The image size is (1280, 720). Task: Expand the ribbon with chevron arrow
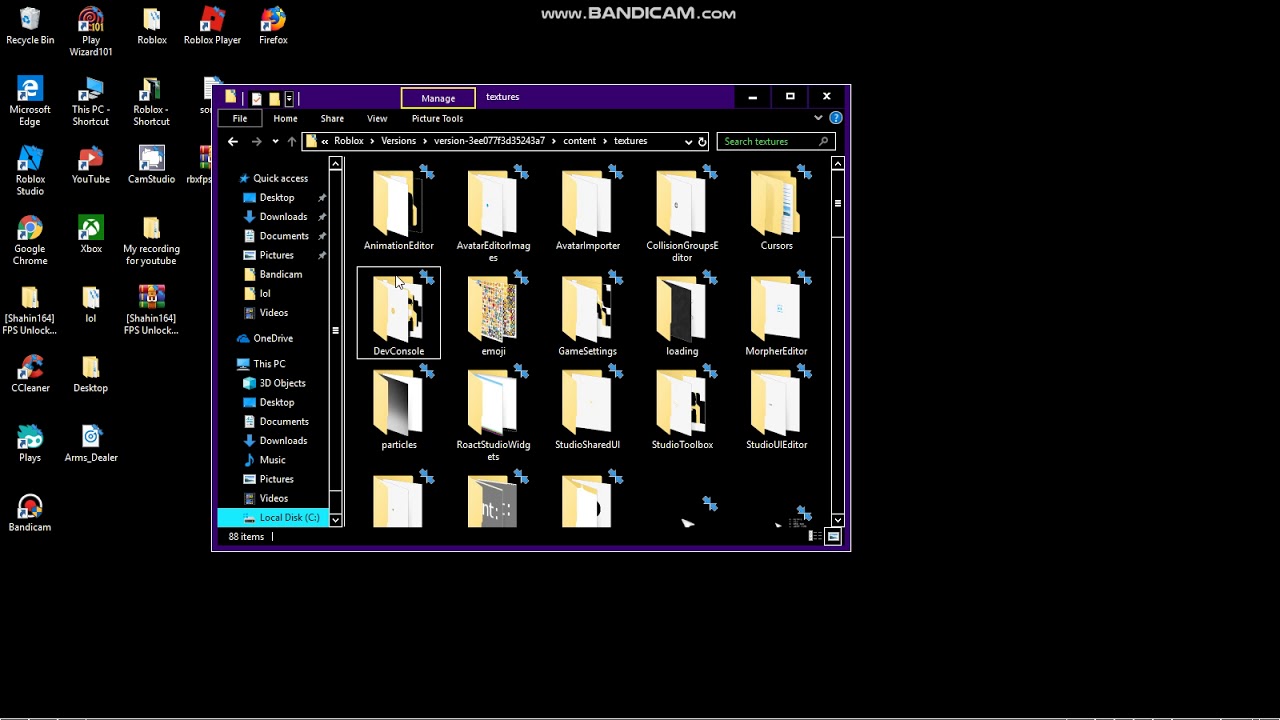click(x=818, y=118)
